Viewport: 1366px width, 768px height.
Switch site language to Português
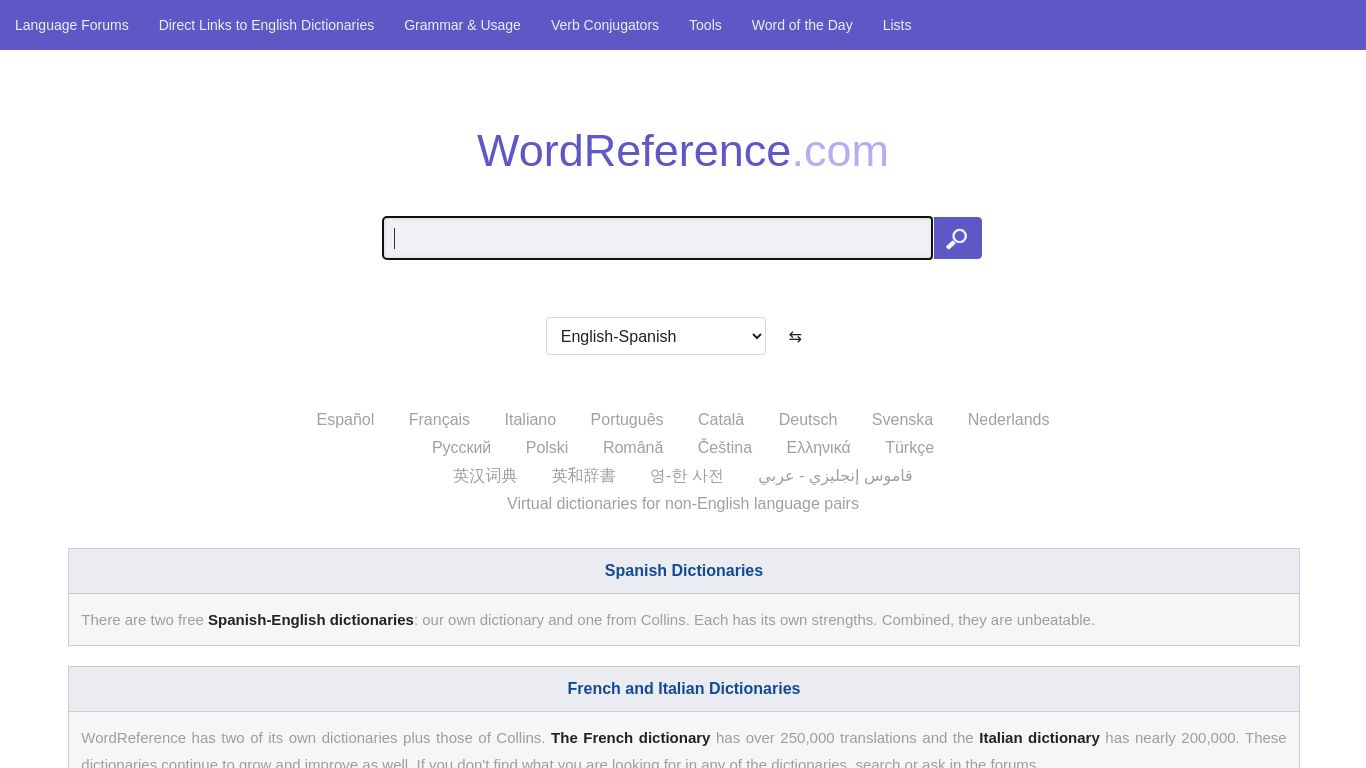point(627,420)
